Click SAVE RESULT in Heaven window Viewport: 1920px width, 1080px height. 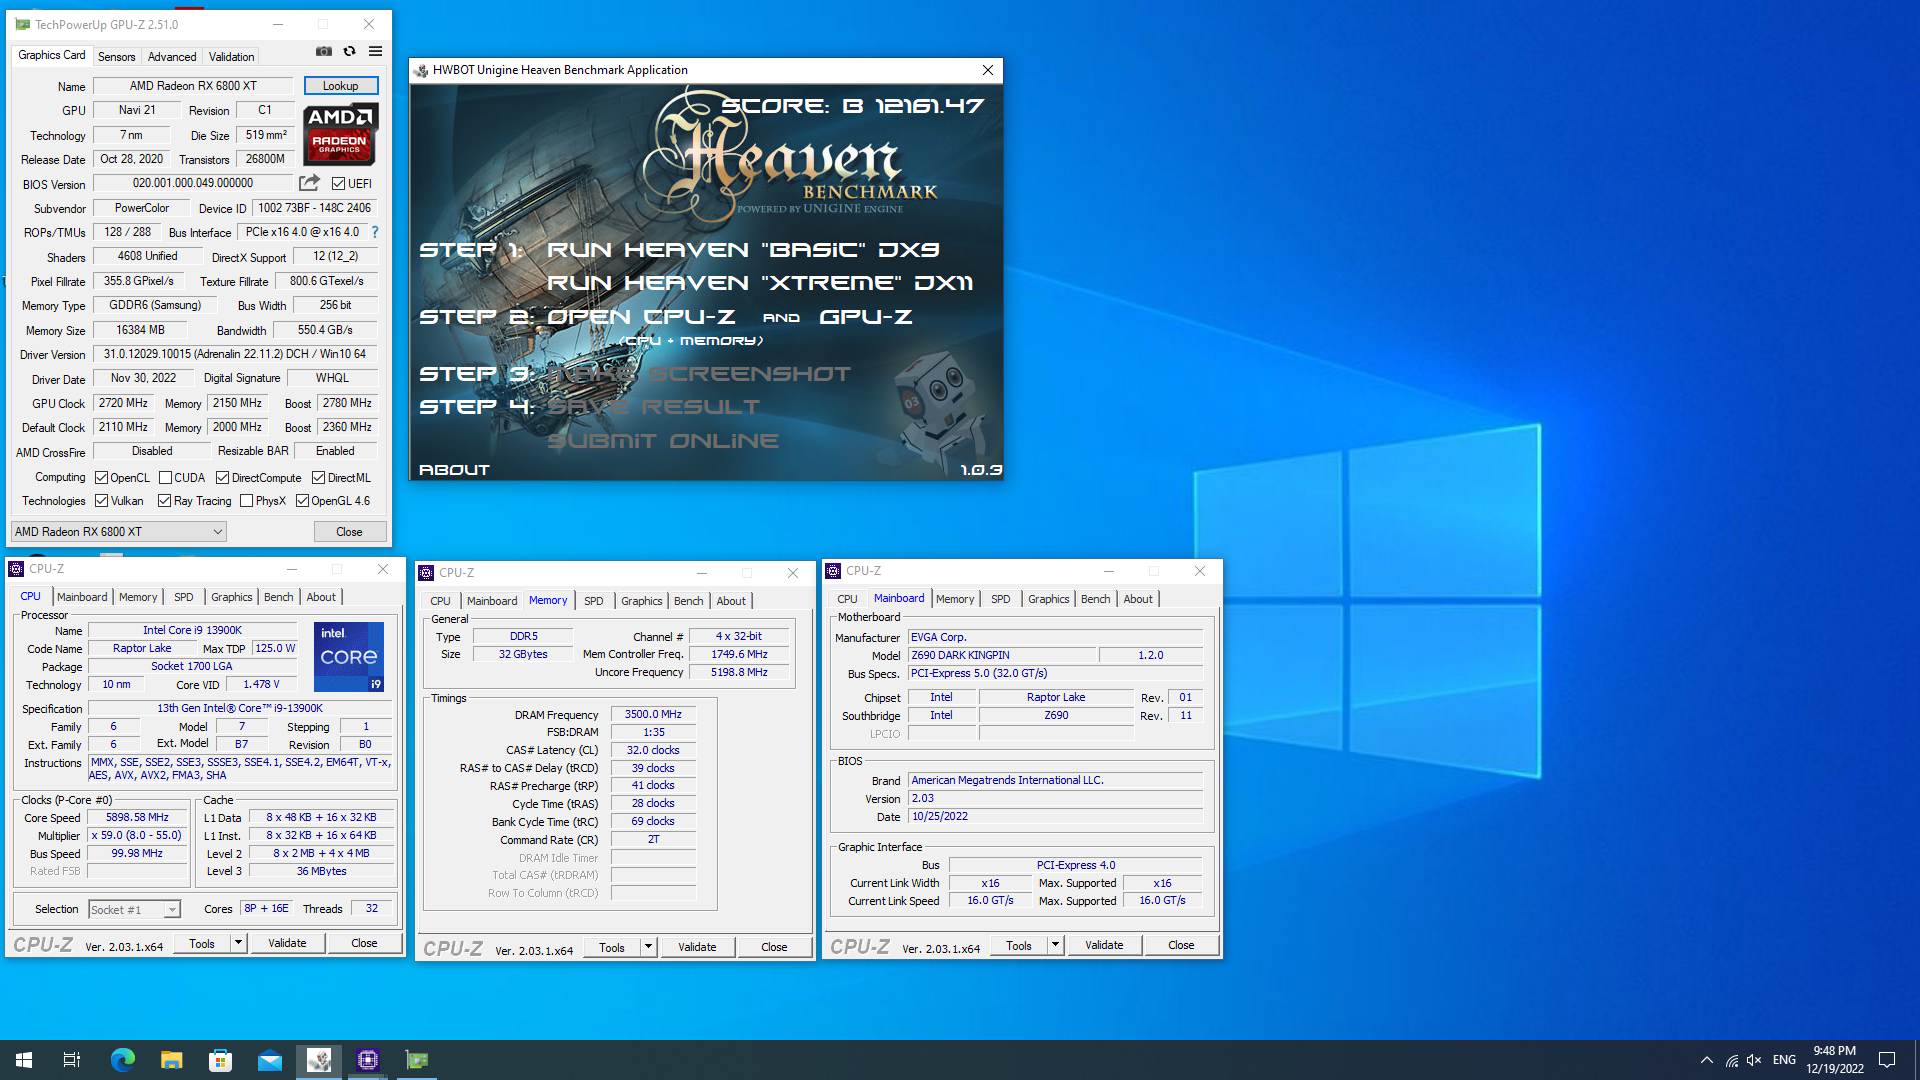[x=653, y=407]
